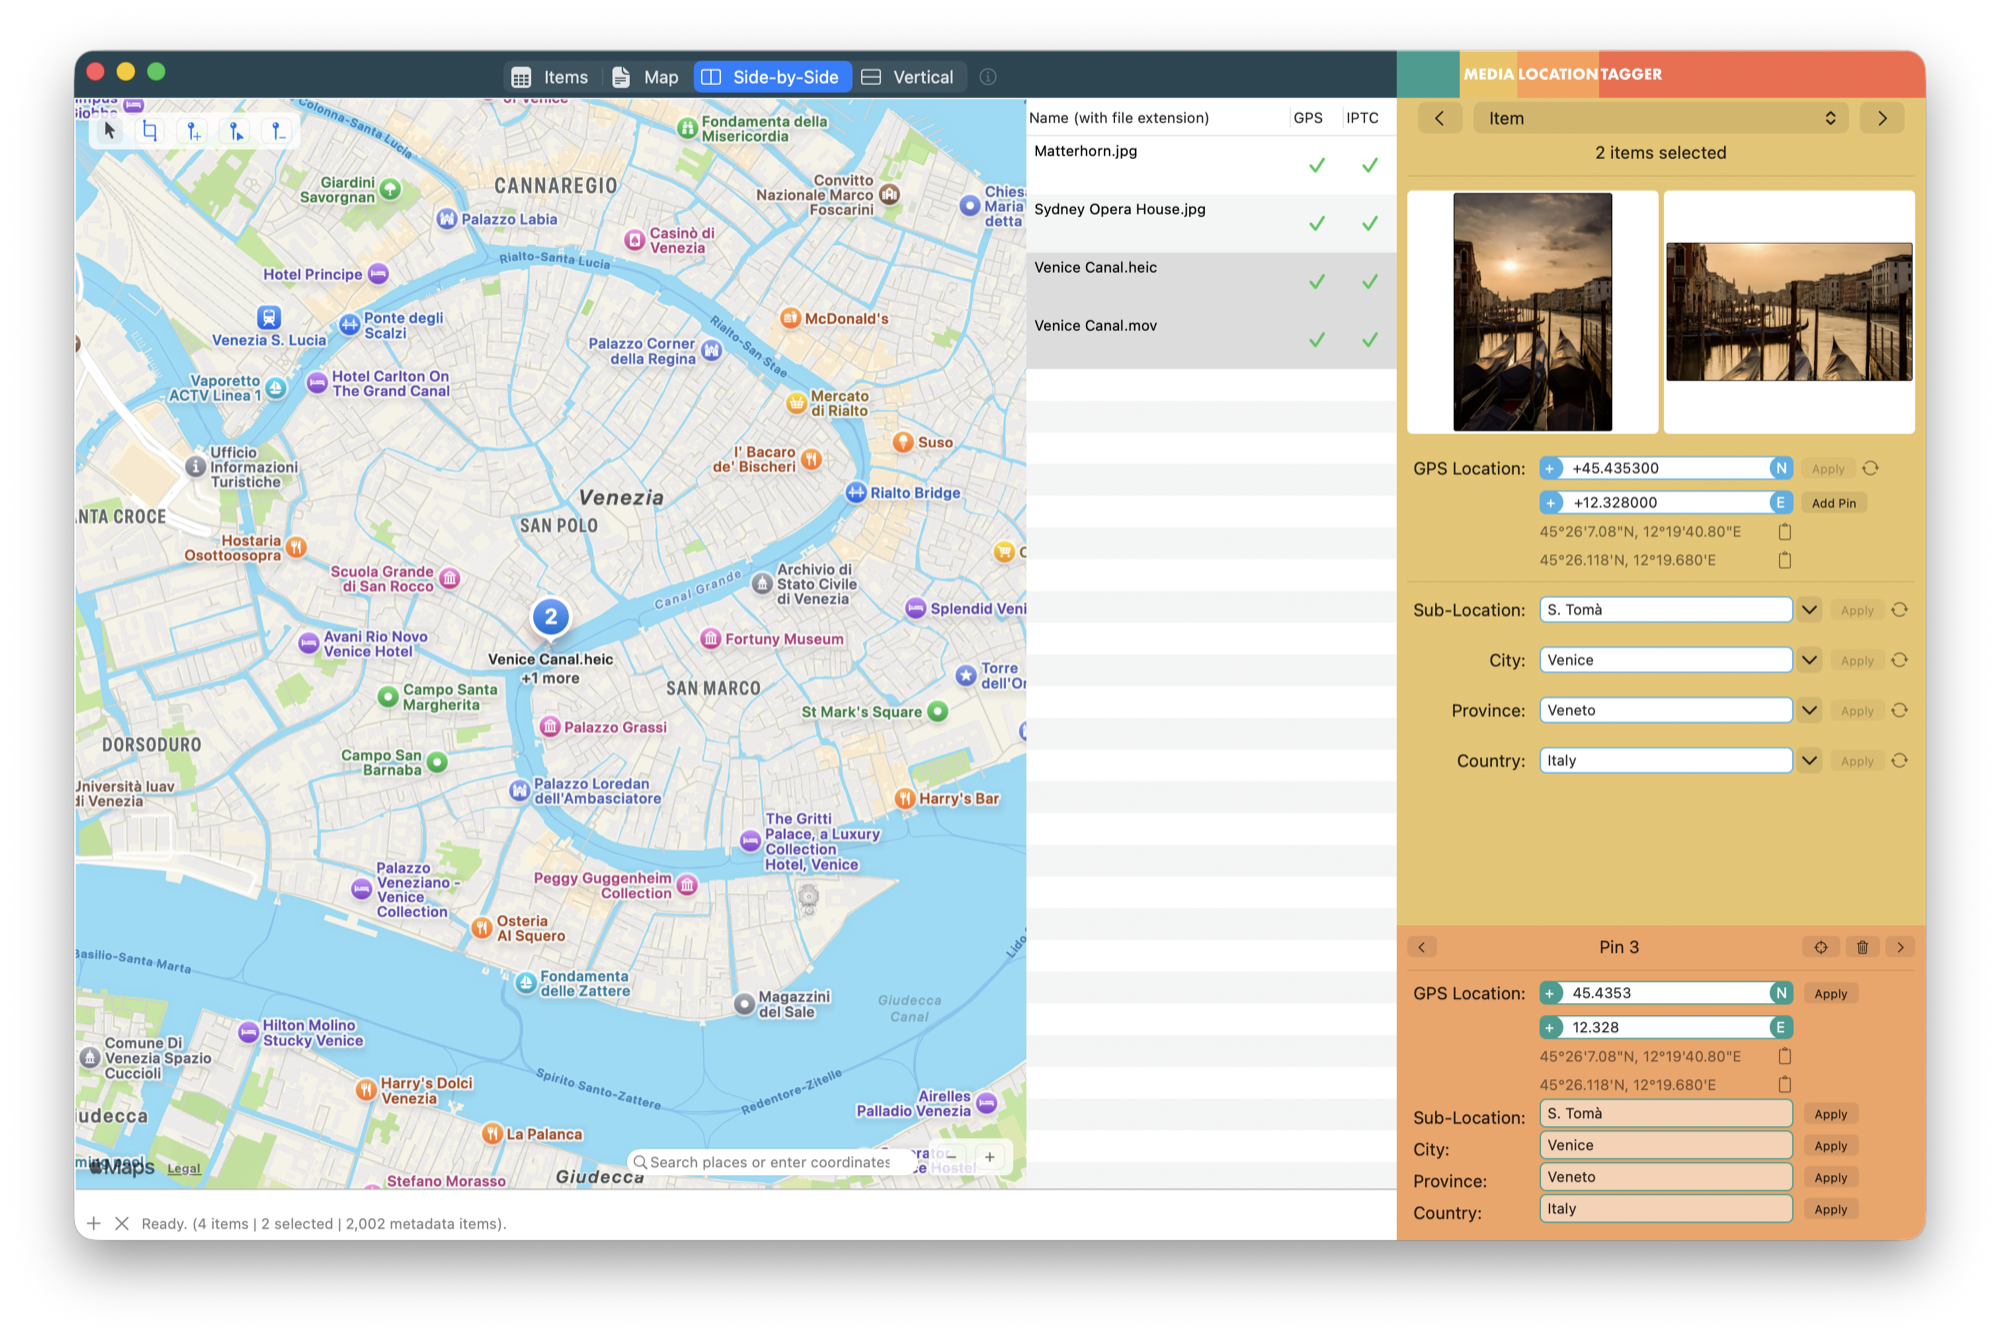Apply Pin 3 Country Italy

(x=1831, y=1210)
